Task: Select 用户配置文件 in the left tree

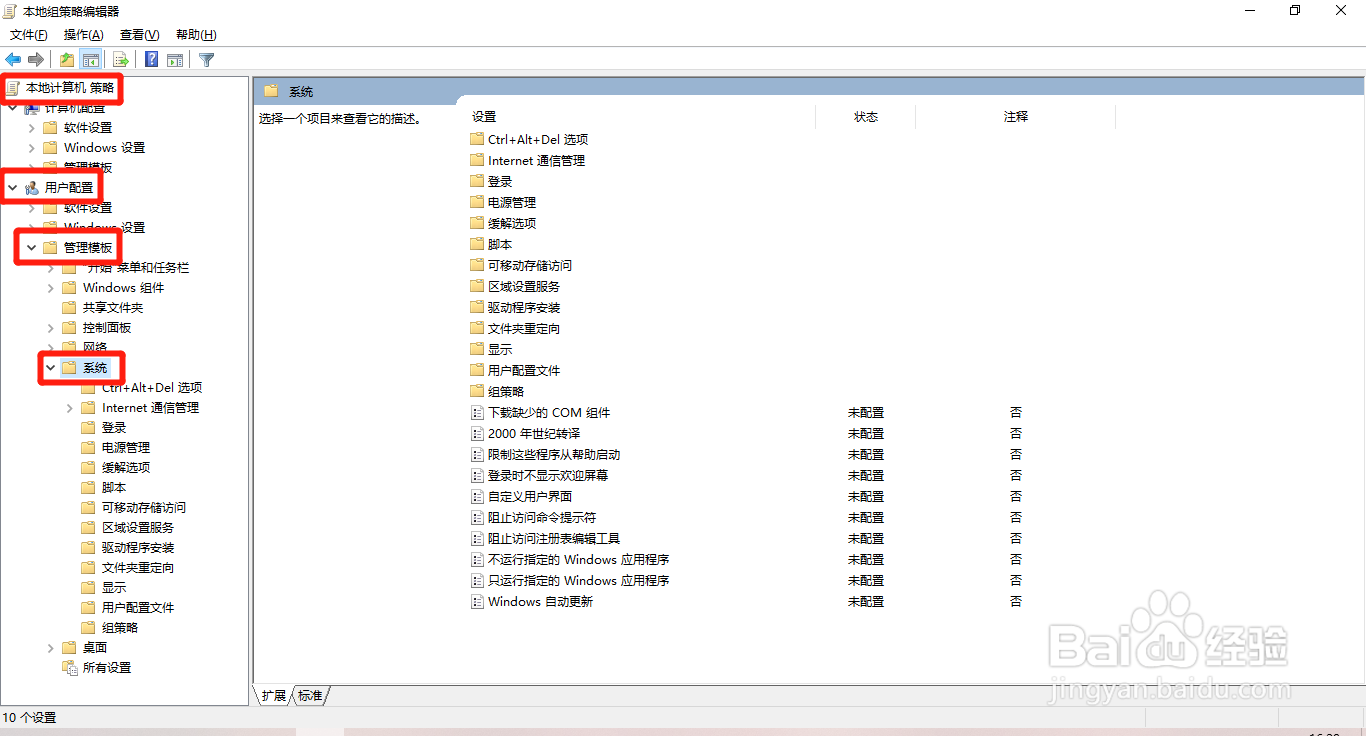Action: 138,607
